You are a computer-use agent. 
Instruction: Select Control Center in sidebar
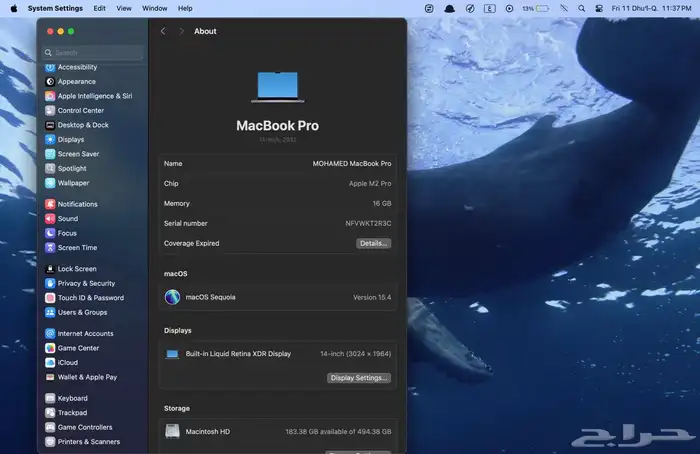tap(75, 110)
